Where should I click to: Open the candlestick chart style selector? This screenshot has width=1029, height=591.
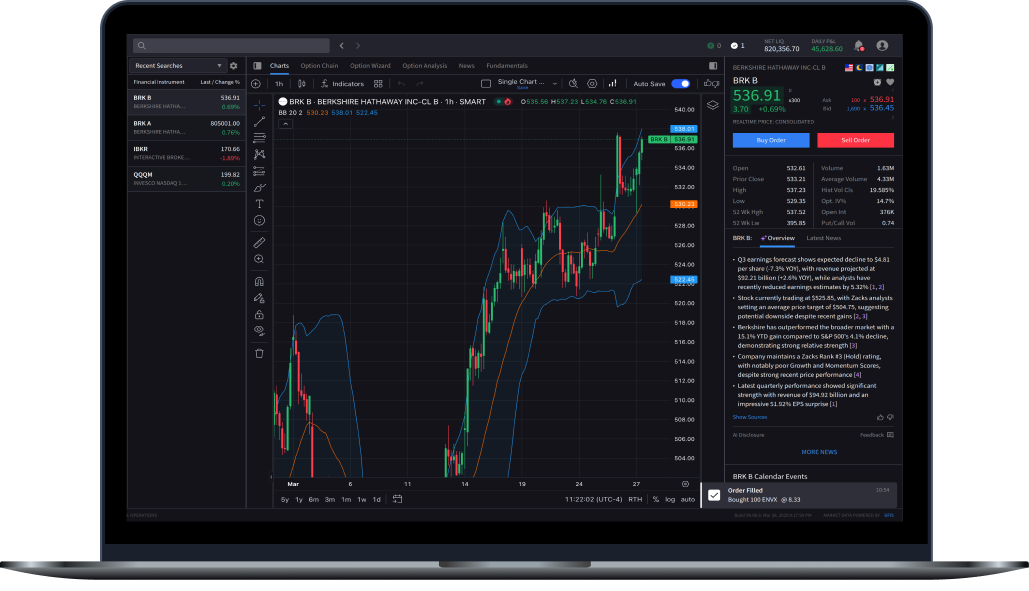pos(302,83)
